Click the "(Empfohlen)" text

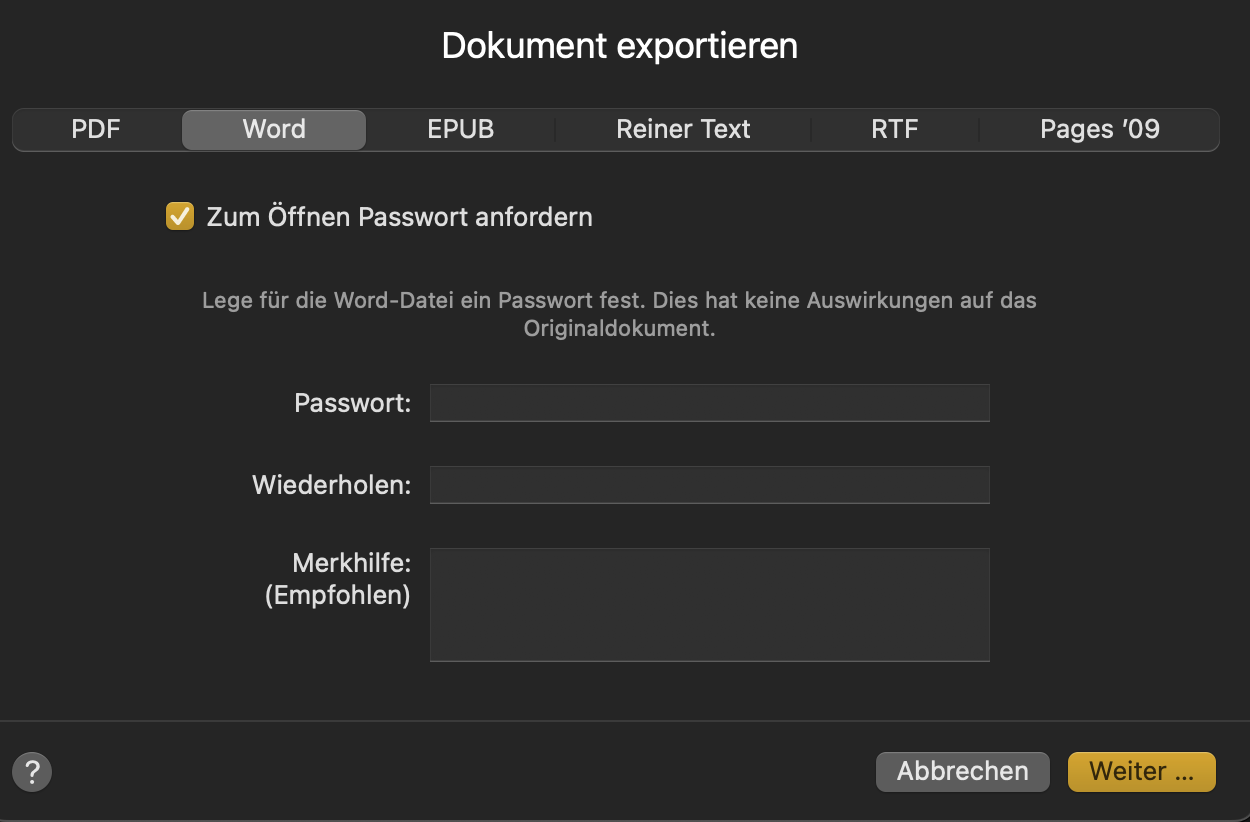[337, 595]
